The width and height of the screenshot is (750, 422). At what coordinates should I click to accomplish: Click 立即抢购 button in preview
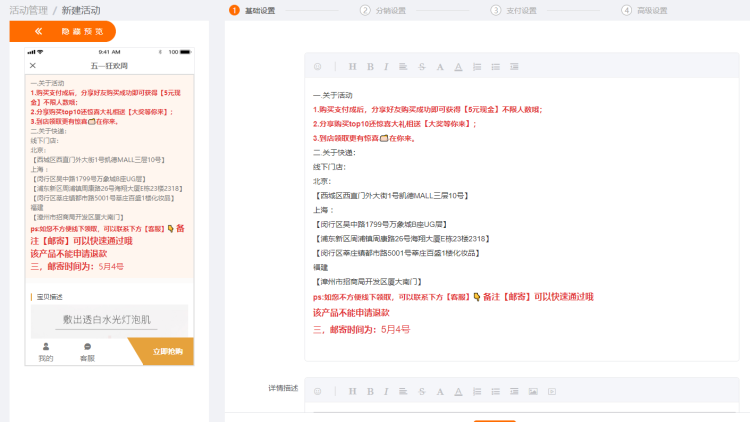point(162,352)
